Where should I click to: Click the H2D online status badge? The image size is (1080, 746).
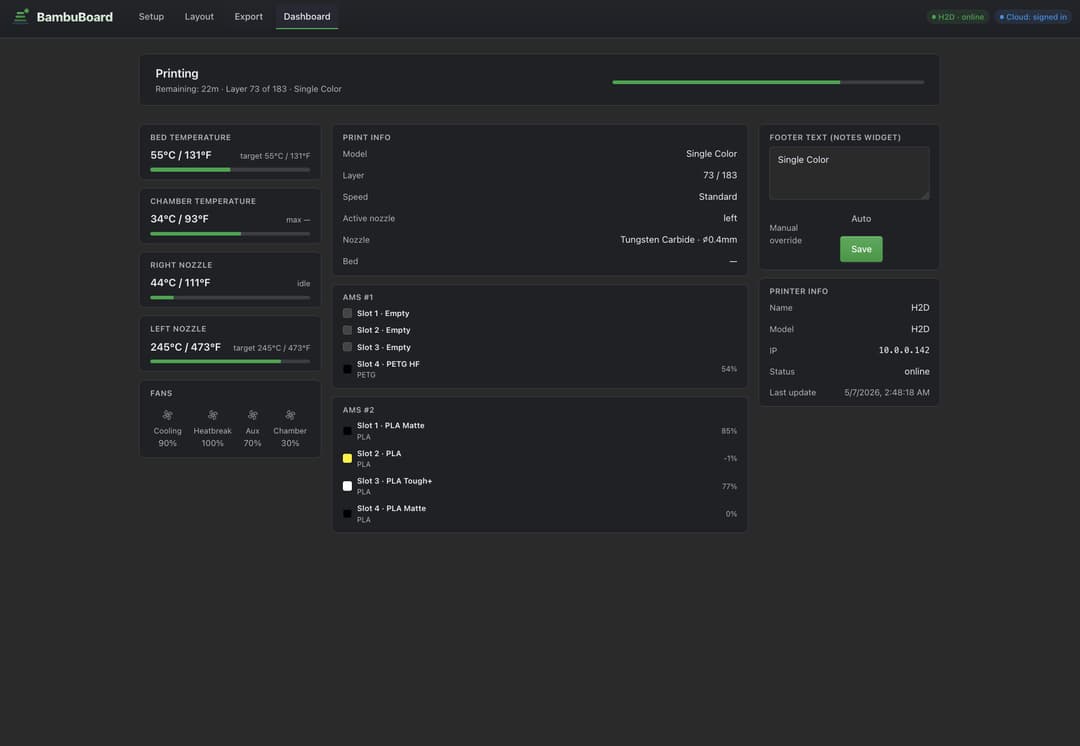957,17
